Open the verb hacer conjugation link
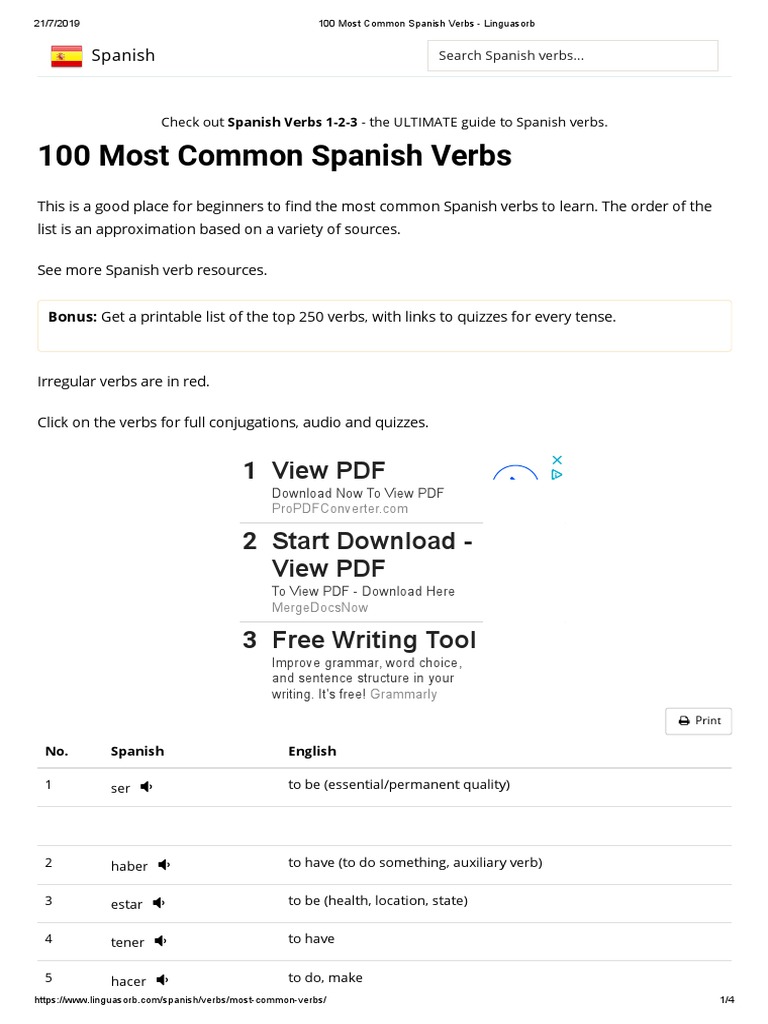This screenshot has width=768, height=1024. pos(129,981)
